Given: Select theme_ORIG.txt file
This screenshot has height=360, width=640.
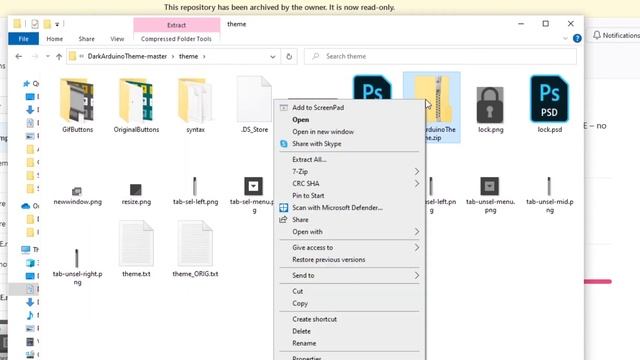Looking at the screenshot, I should click(195, 249).
